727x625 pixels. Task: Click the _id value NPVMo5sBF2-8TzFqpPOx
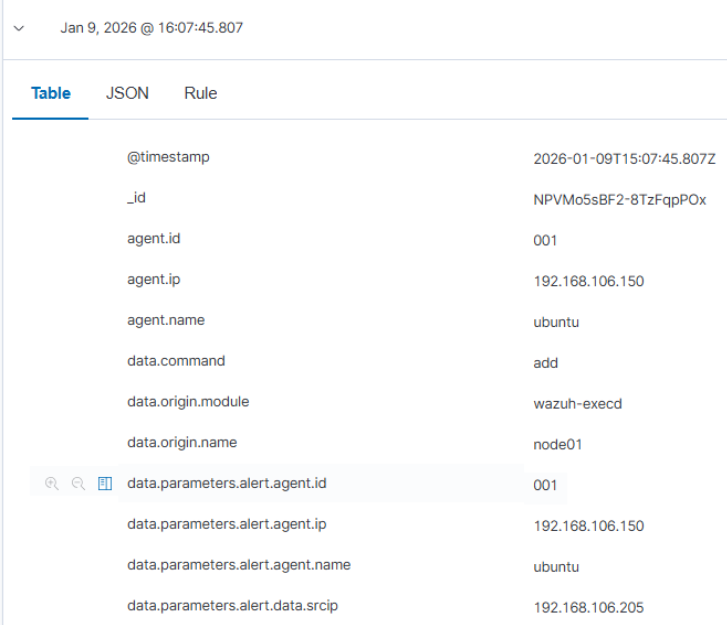click(620, 199)
